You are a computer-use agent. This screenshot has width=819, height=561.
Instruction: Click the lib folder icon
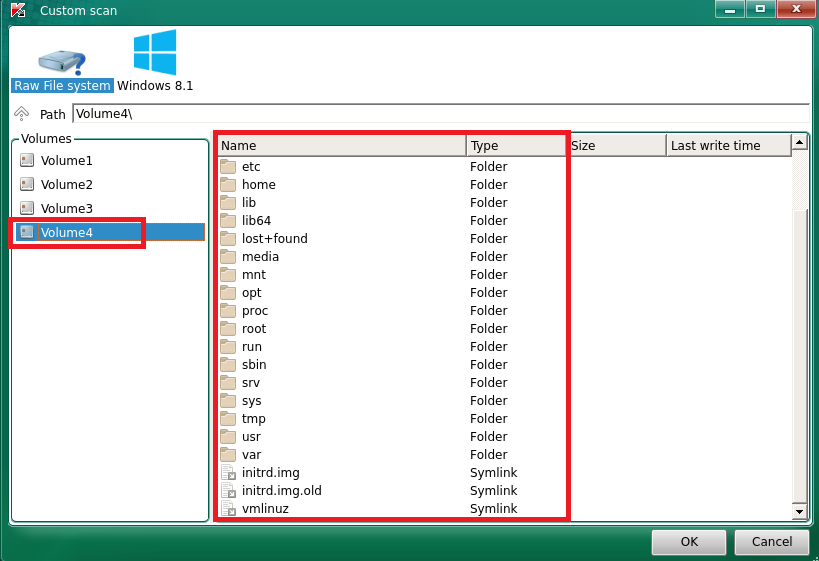228,203
